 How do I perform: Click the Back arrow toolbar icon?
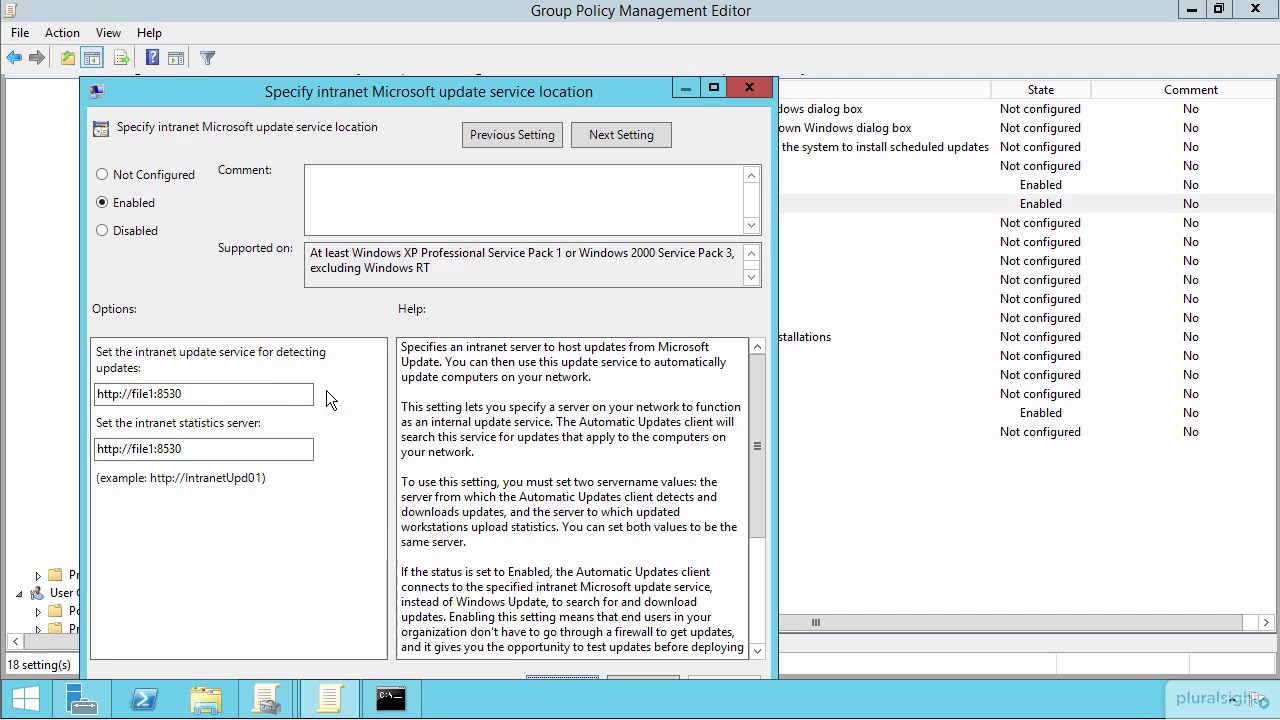14,58
